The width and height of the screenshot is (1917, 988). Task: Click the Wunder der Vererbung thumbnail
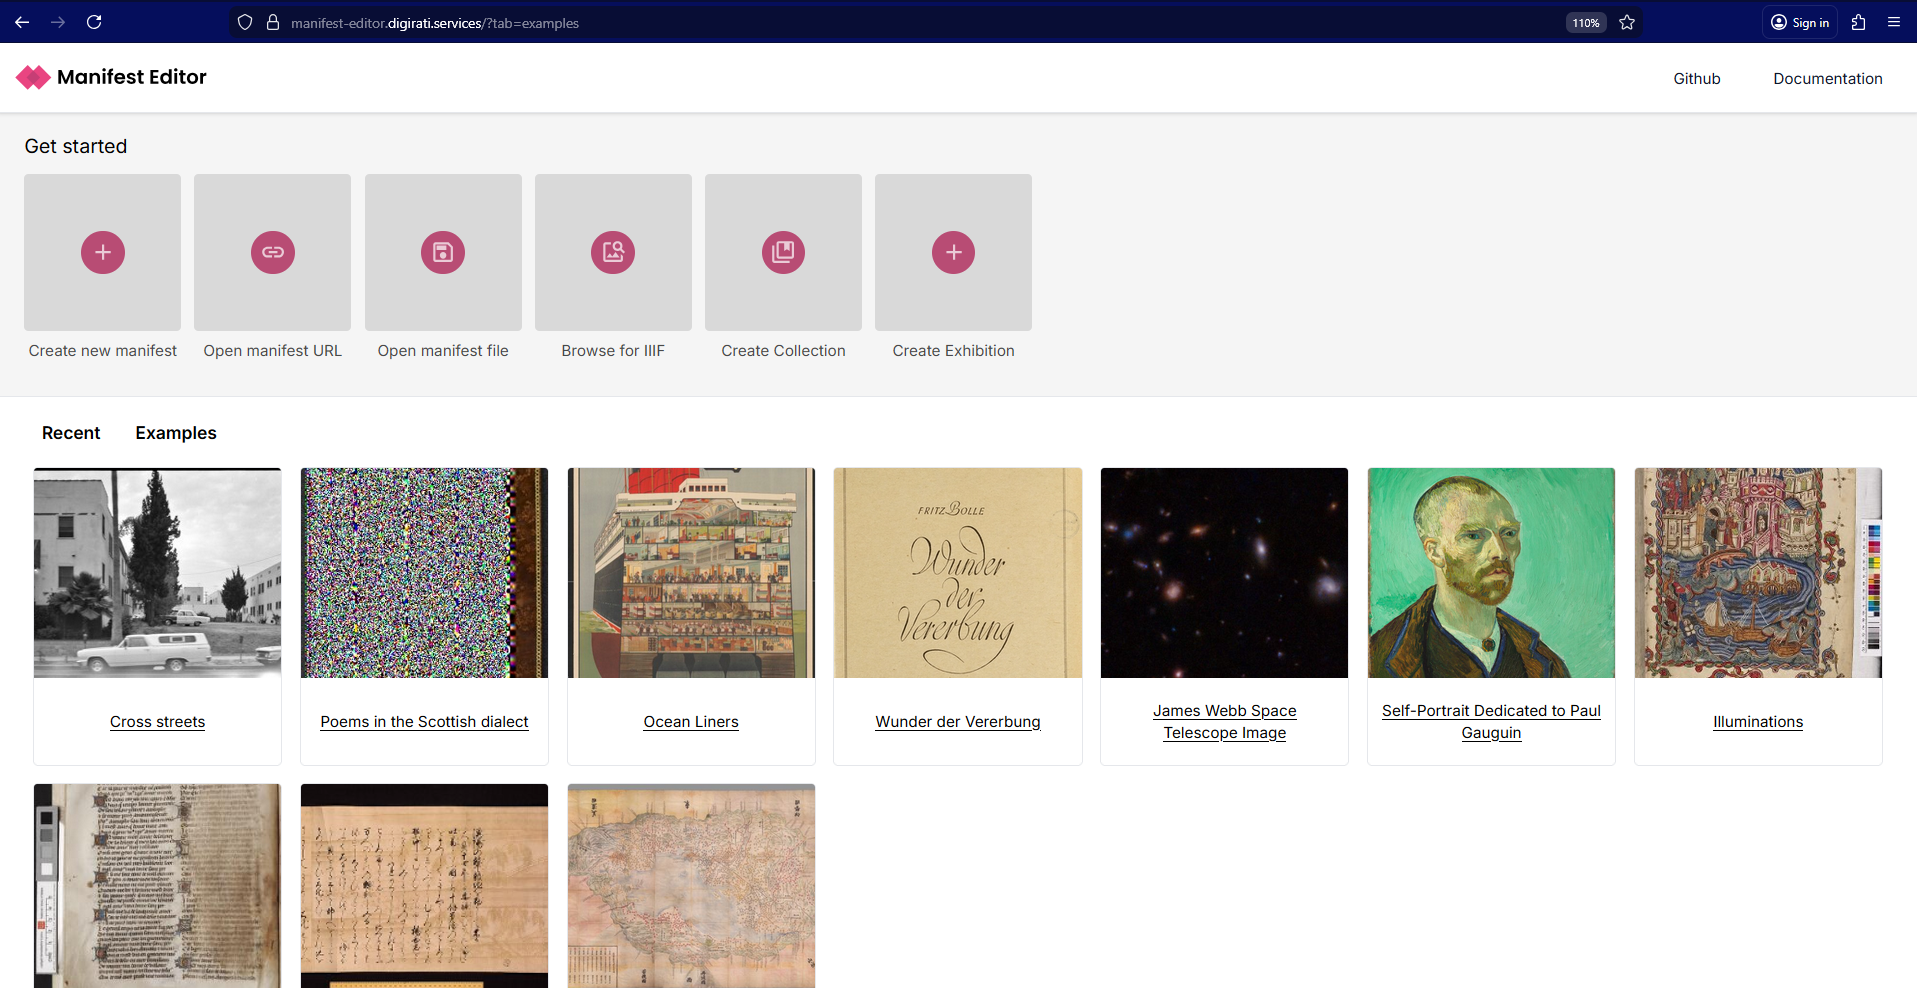click(957, 572)
